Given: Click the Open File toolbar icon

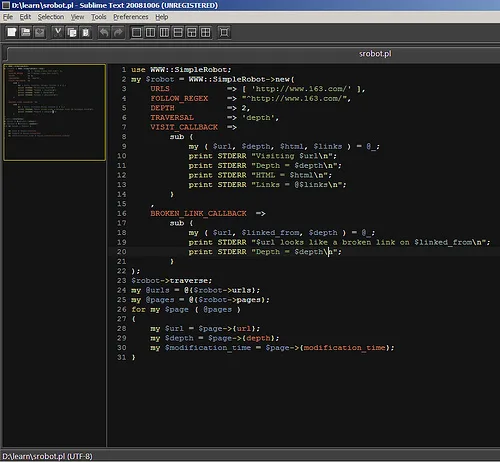Looking at the screenshot, I should [26, 32].
